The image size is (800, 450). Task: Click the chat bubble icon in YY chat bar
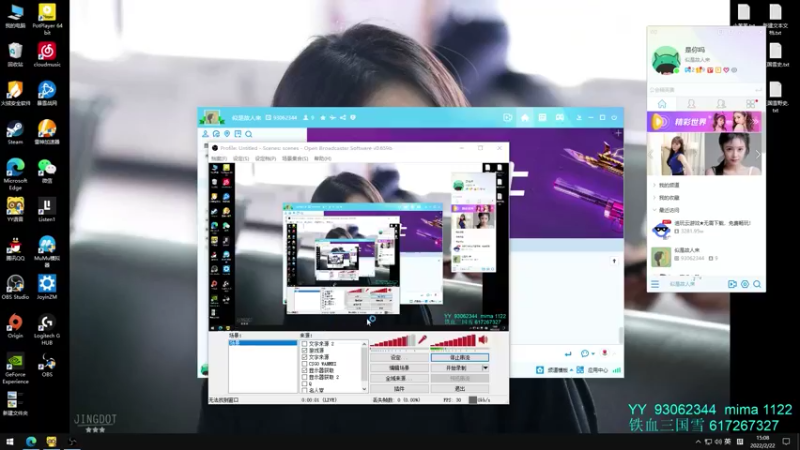(585, 354)
